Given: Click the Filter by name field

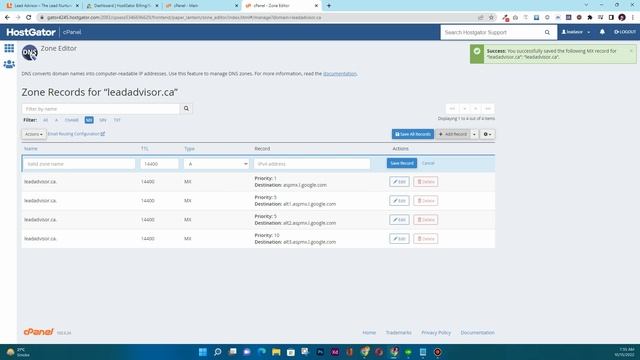Looking at the screenshot, I should point(101,109).
